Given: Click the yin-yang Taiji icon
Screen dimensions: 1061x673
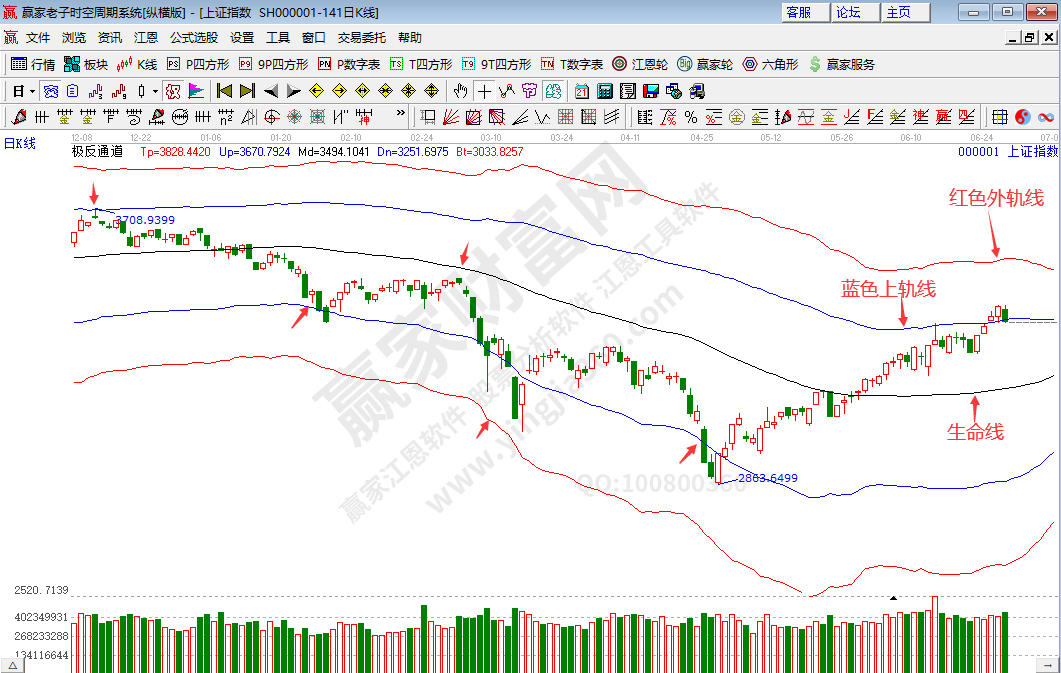Looking at the screenshot, I should (x=1022, y=117).
